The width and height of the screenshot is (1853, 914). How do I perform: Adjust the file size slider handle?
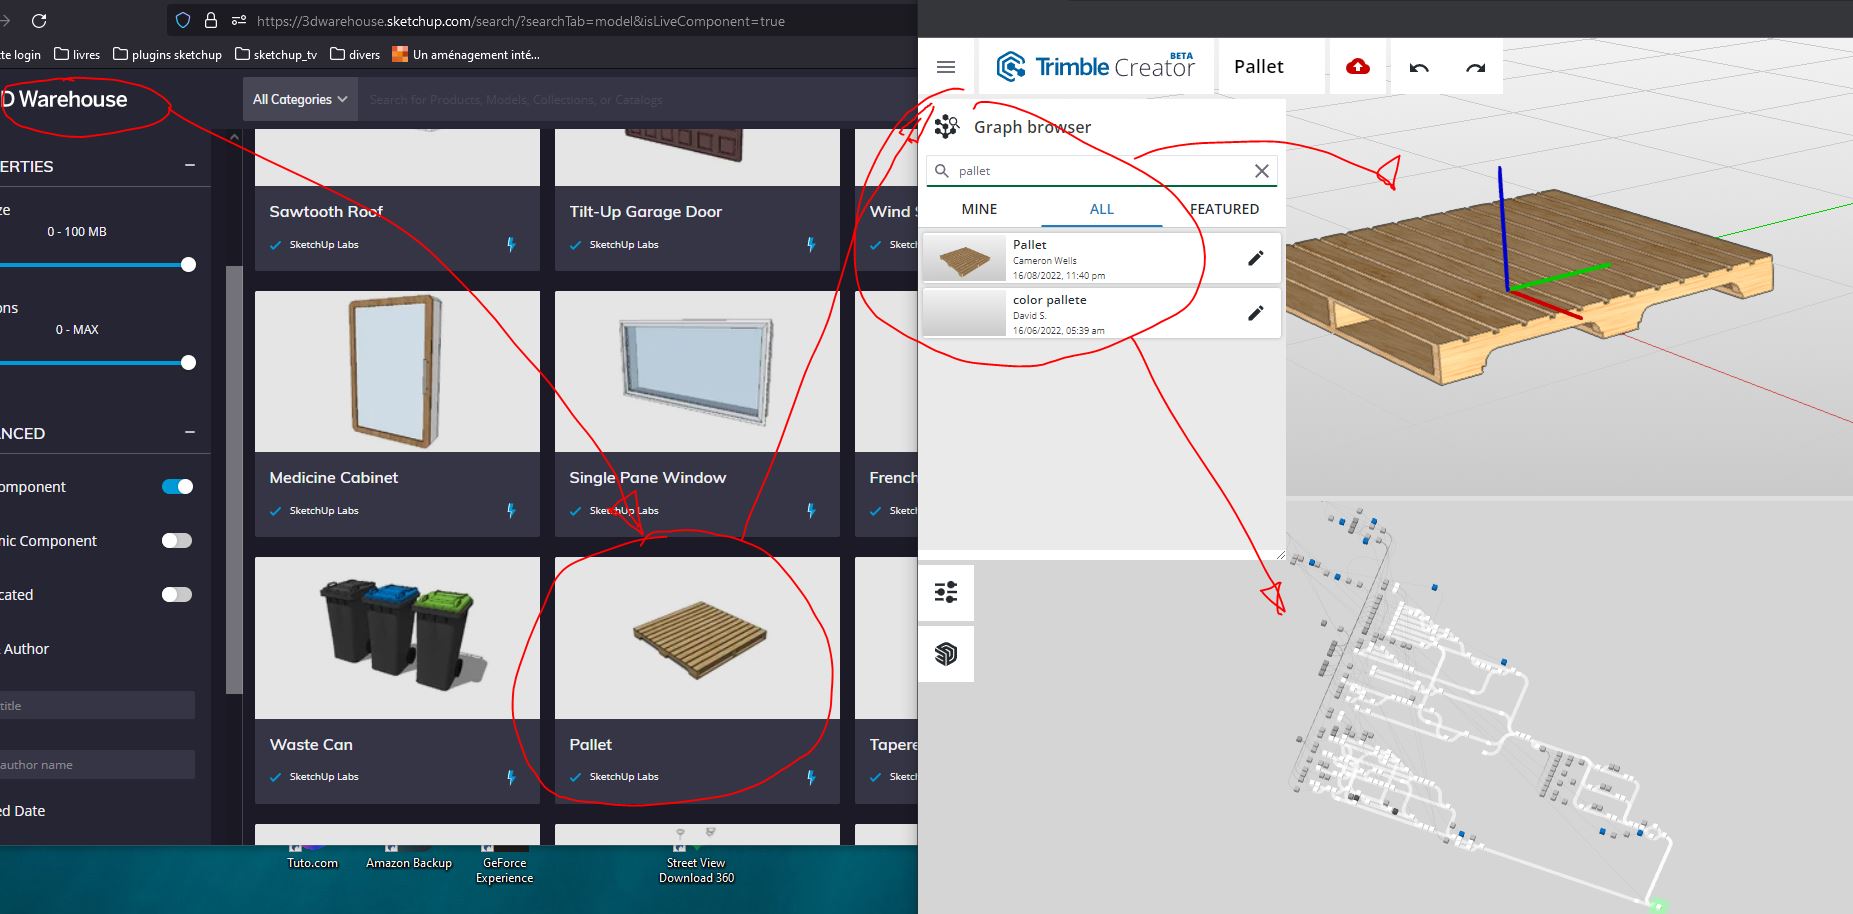pyautogui.click(x=188, y=265)
